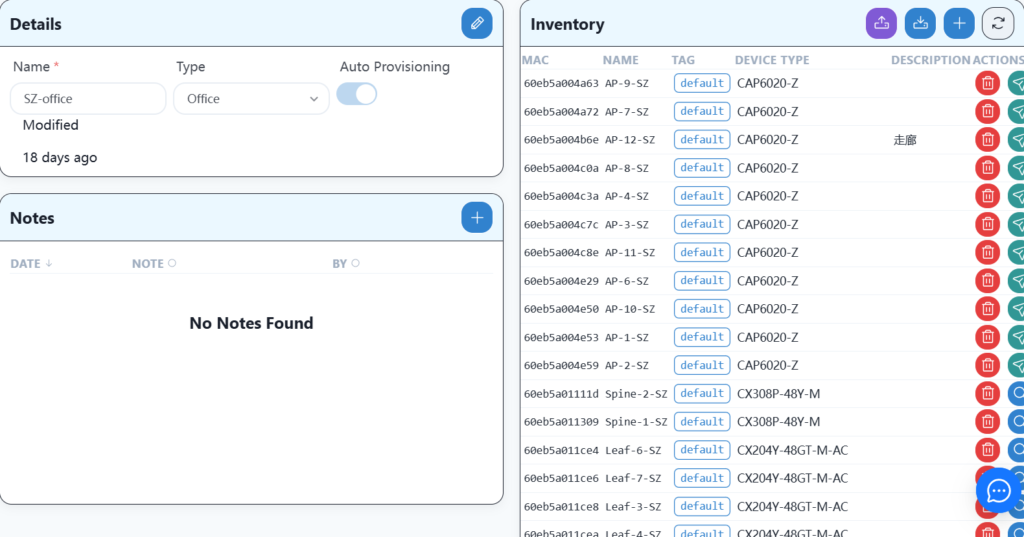Refresh the Inventory list
This screenshot has width=1024, height=537.
coord(997,24)
